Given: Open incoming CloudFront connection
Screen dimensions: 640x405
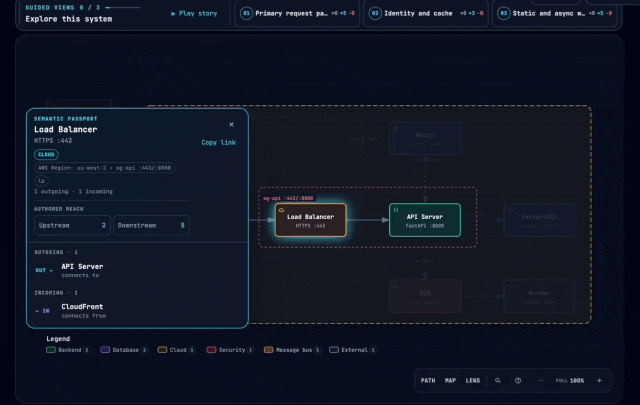Looking at the screenshot, I should point(137,311).
